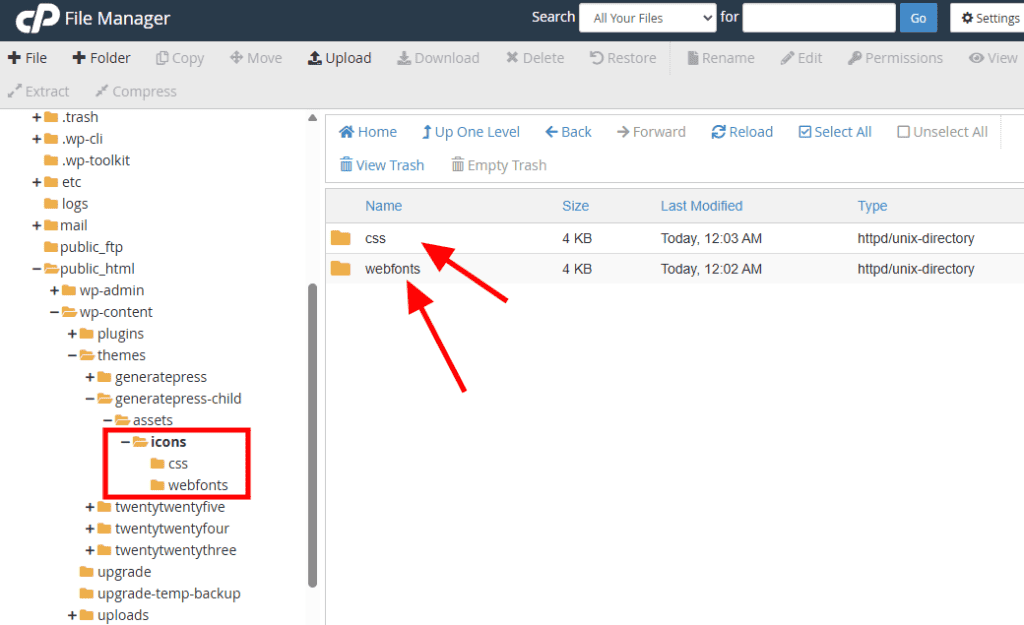Sort files by Last Modified column
The width and height of the screenshot is (1024, 625).
tap(701, 206)
